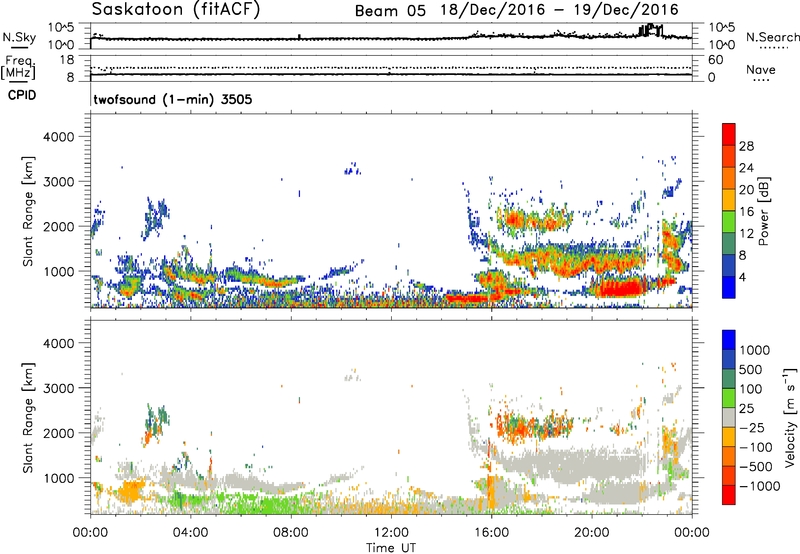Click the 'Beam 05' label
The width and height of the screenshot is (800, 554).
(390, 11)
